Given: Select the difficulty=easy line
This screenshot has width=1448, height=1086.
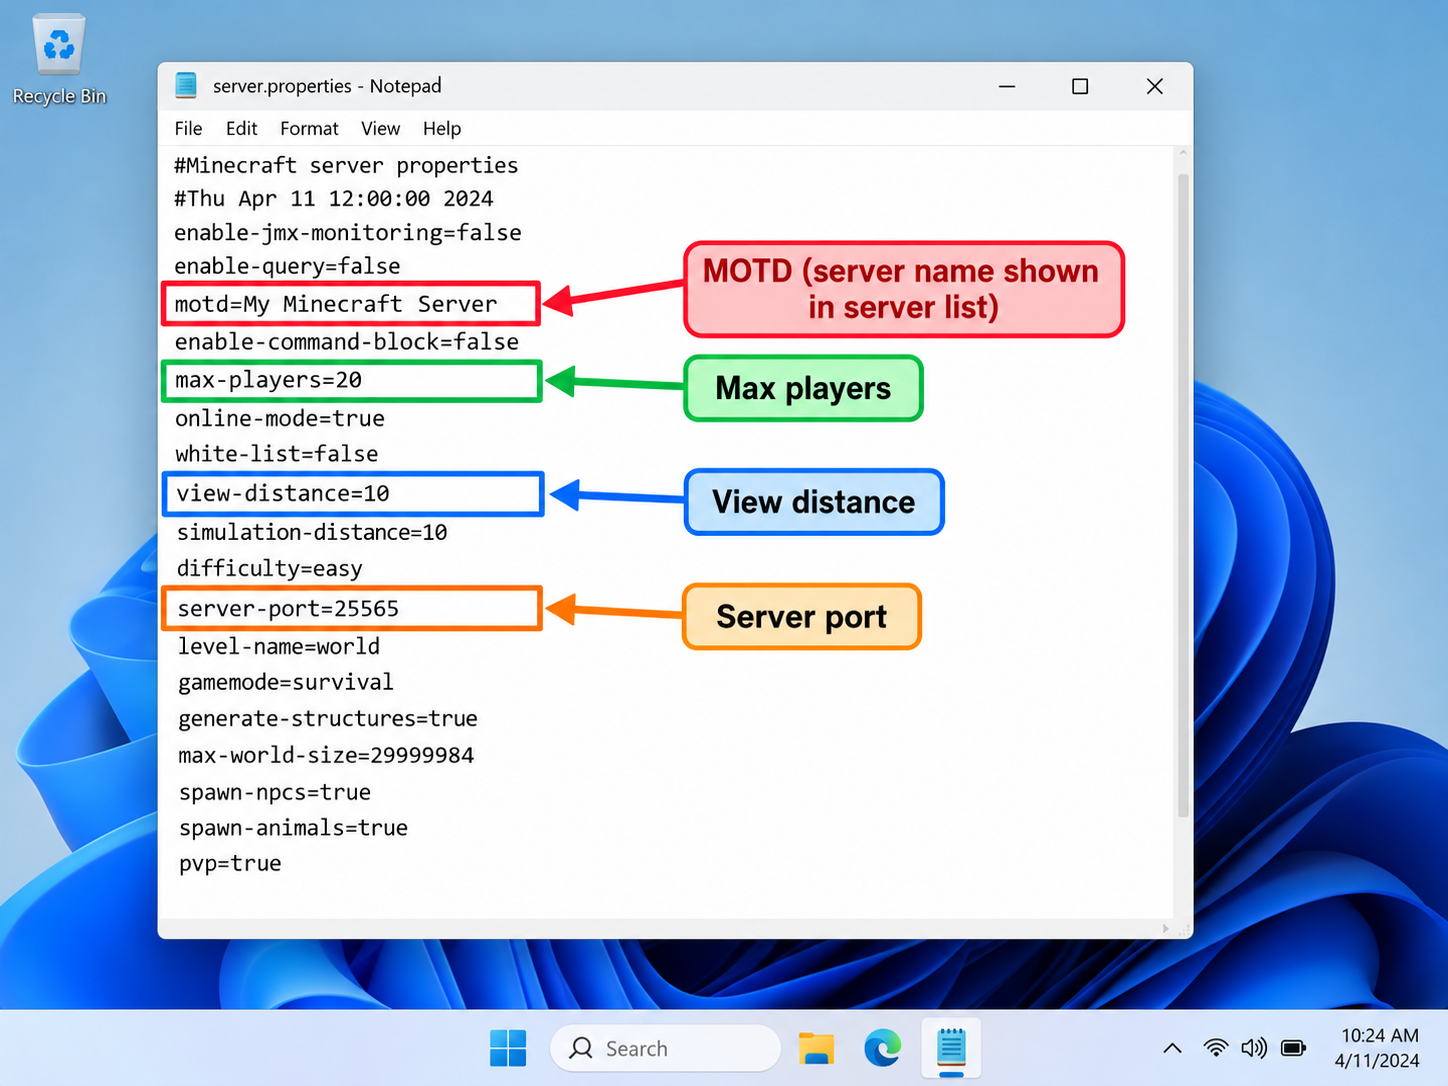Looking at the screenshot, I should coord(270,569).
